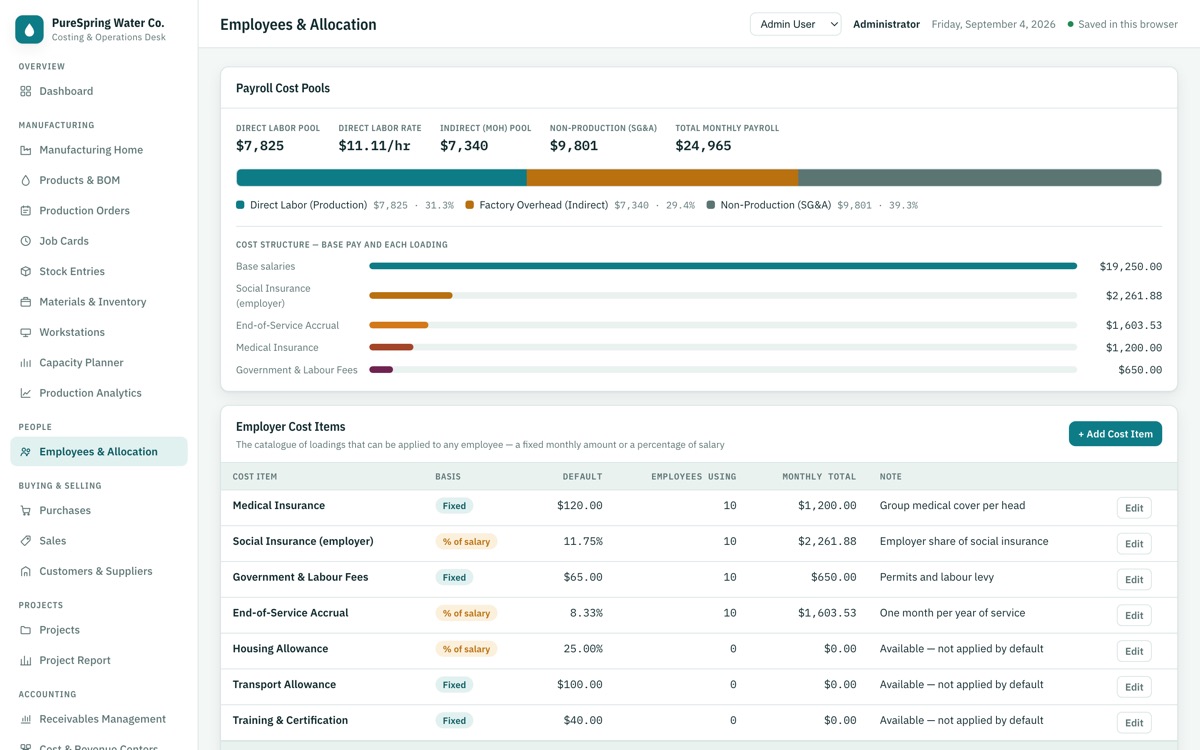This screenshot has width=1200, height=750.
Task: Edit the Social Insurance (employer) row
Action: [x=1134, y=544]
